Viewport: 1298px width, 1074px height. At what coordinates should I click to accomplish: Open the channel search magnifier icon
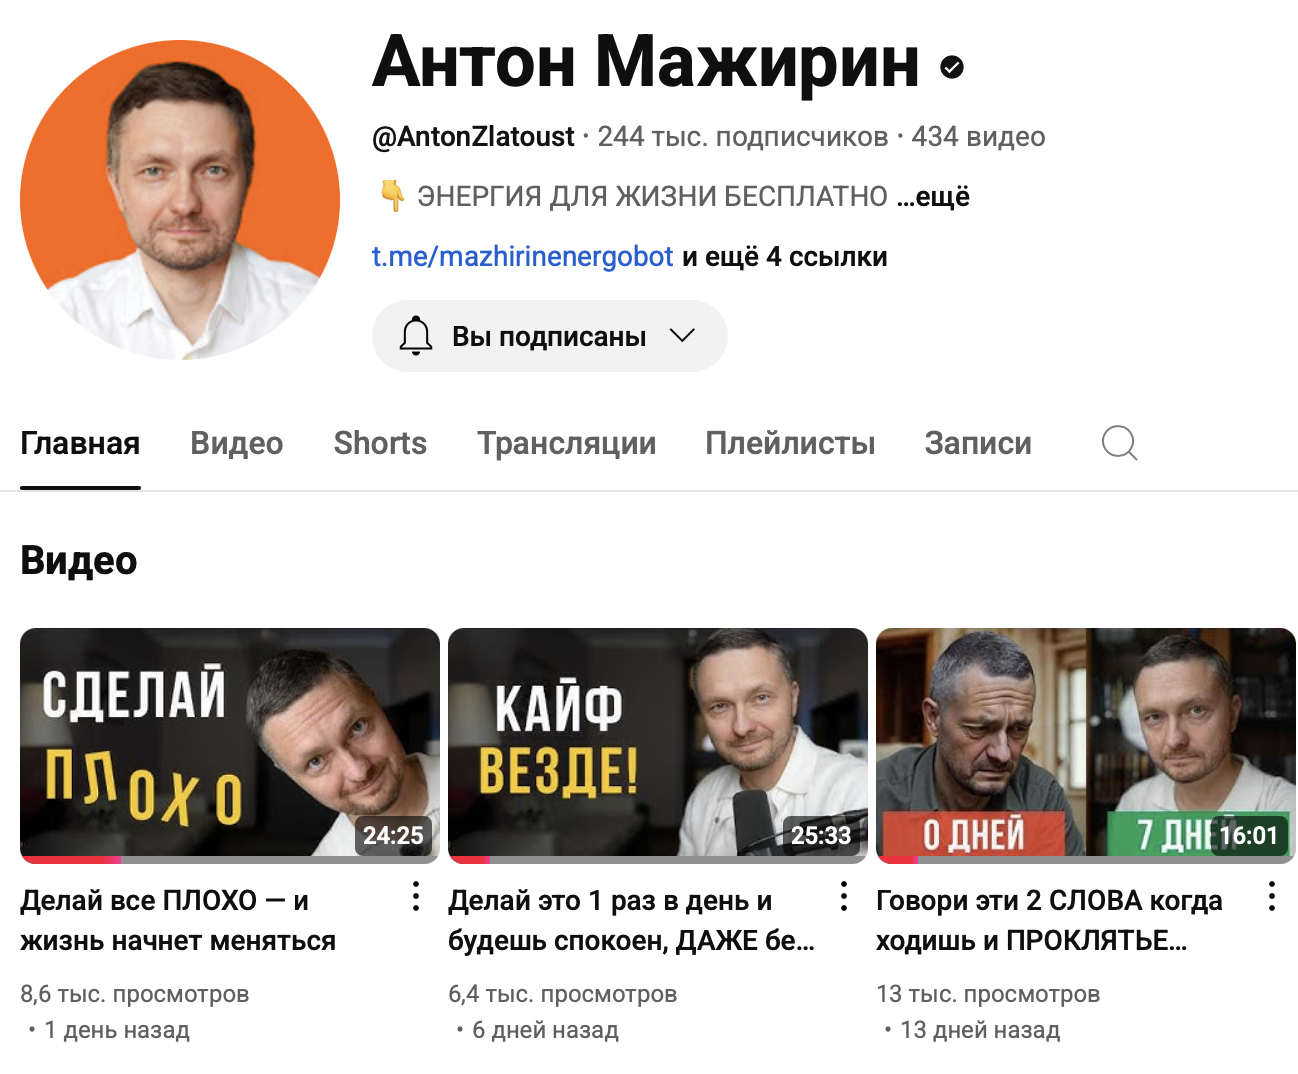1119,442
